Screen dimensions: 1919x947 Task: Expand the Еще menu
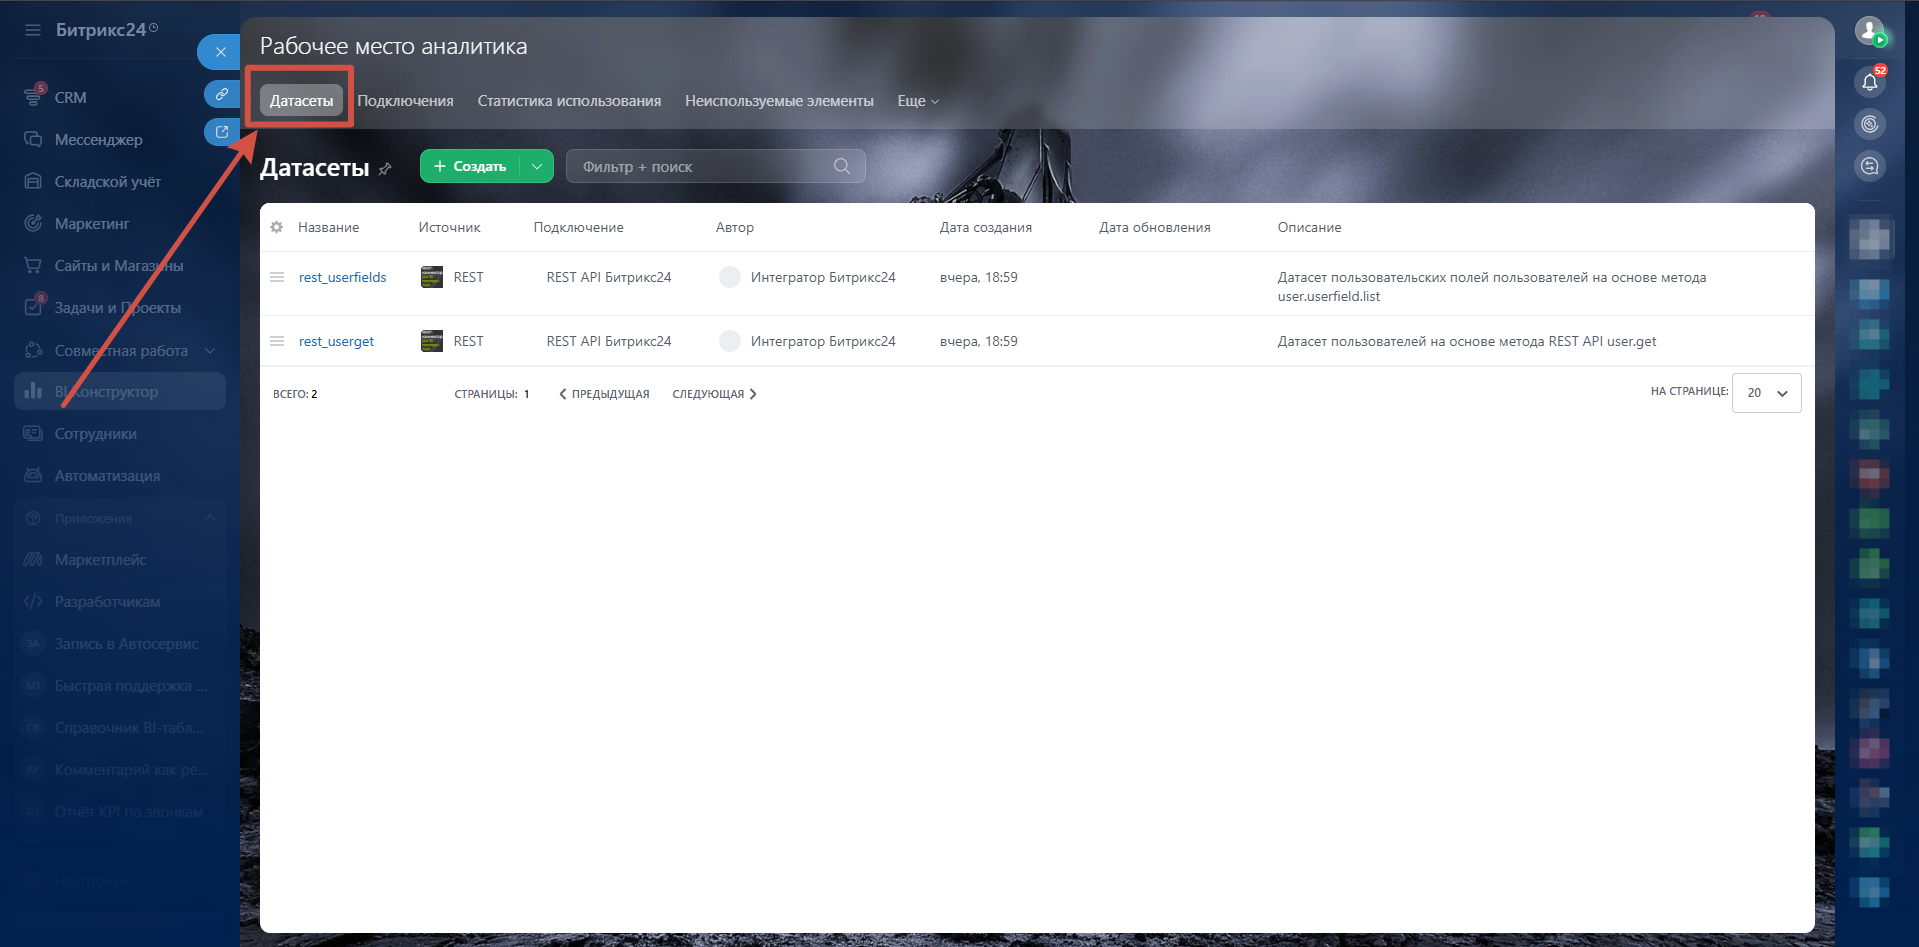tap(918, 100)
